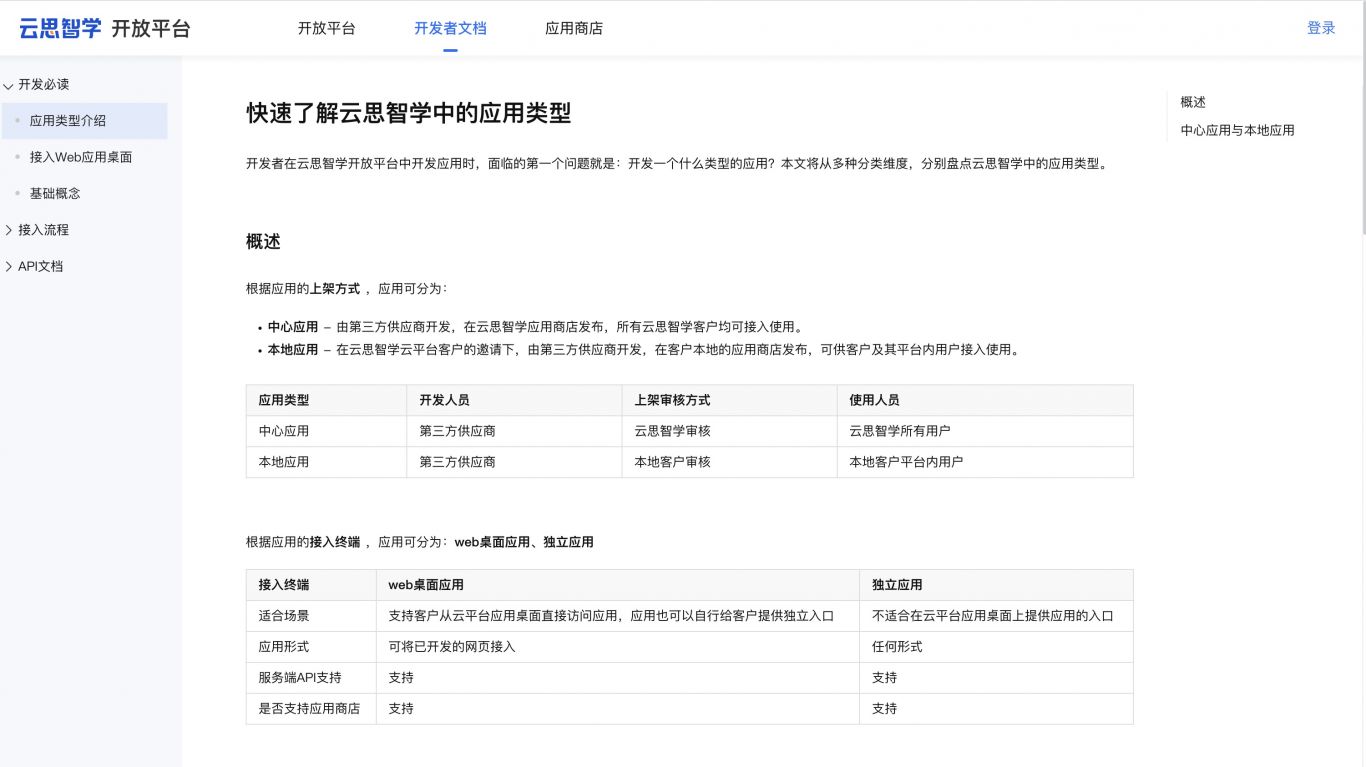Screen dimensions: 1366x767
Task: Collapse the 开发必读 section arrow
Action: (9, 85)
